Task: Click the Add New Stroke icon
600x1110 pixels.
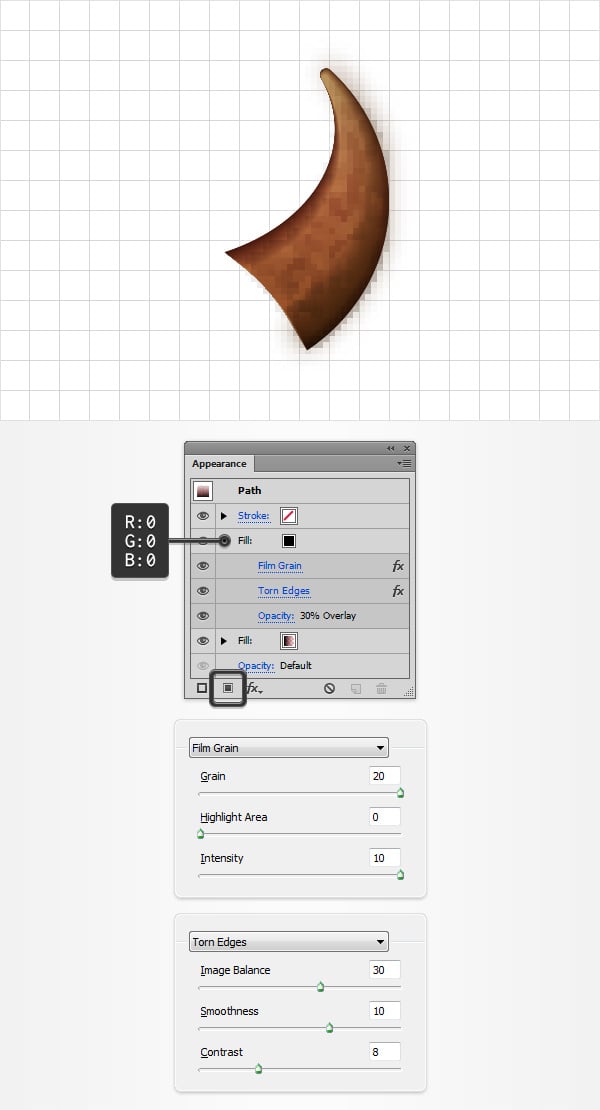Action: tap(202, 688)
